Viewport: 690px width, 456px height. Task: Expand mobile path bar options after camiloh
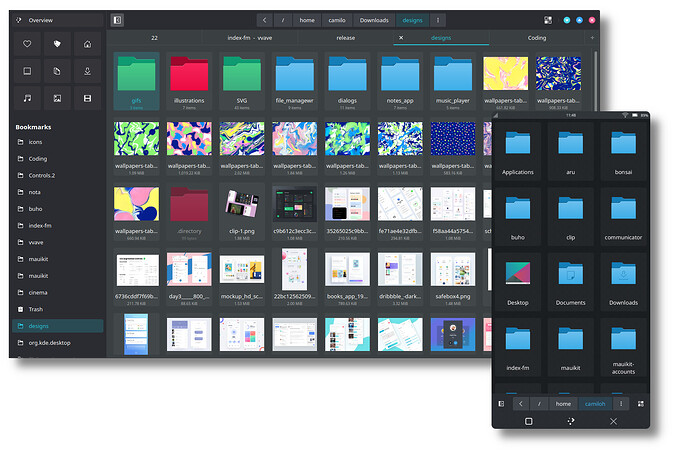621,403
